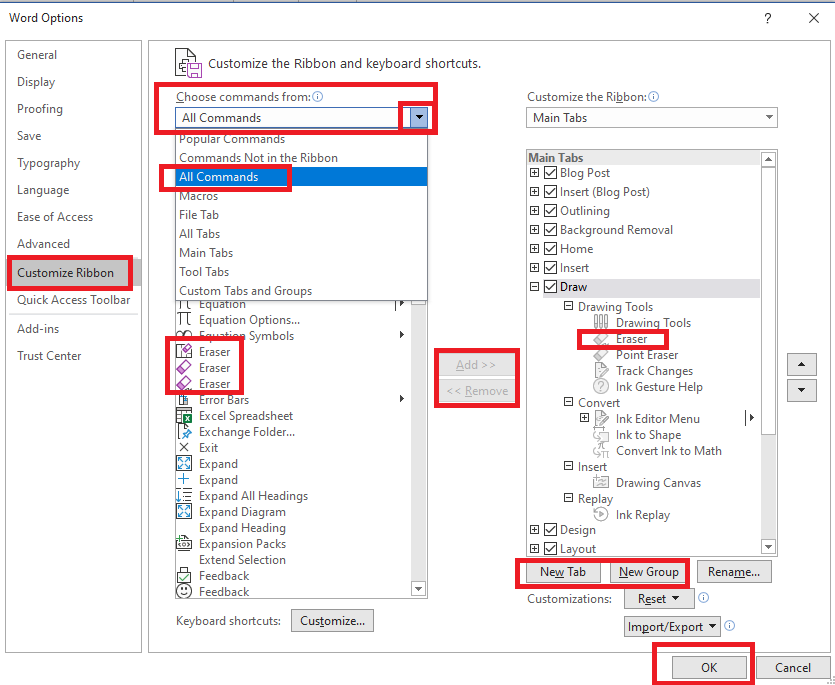This screenshot has width=835, height=685.
Task: Click the Move Down arrow button
Action: click(801, 390)
